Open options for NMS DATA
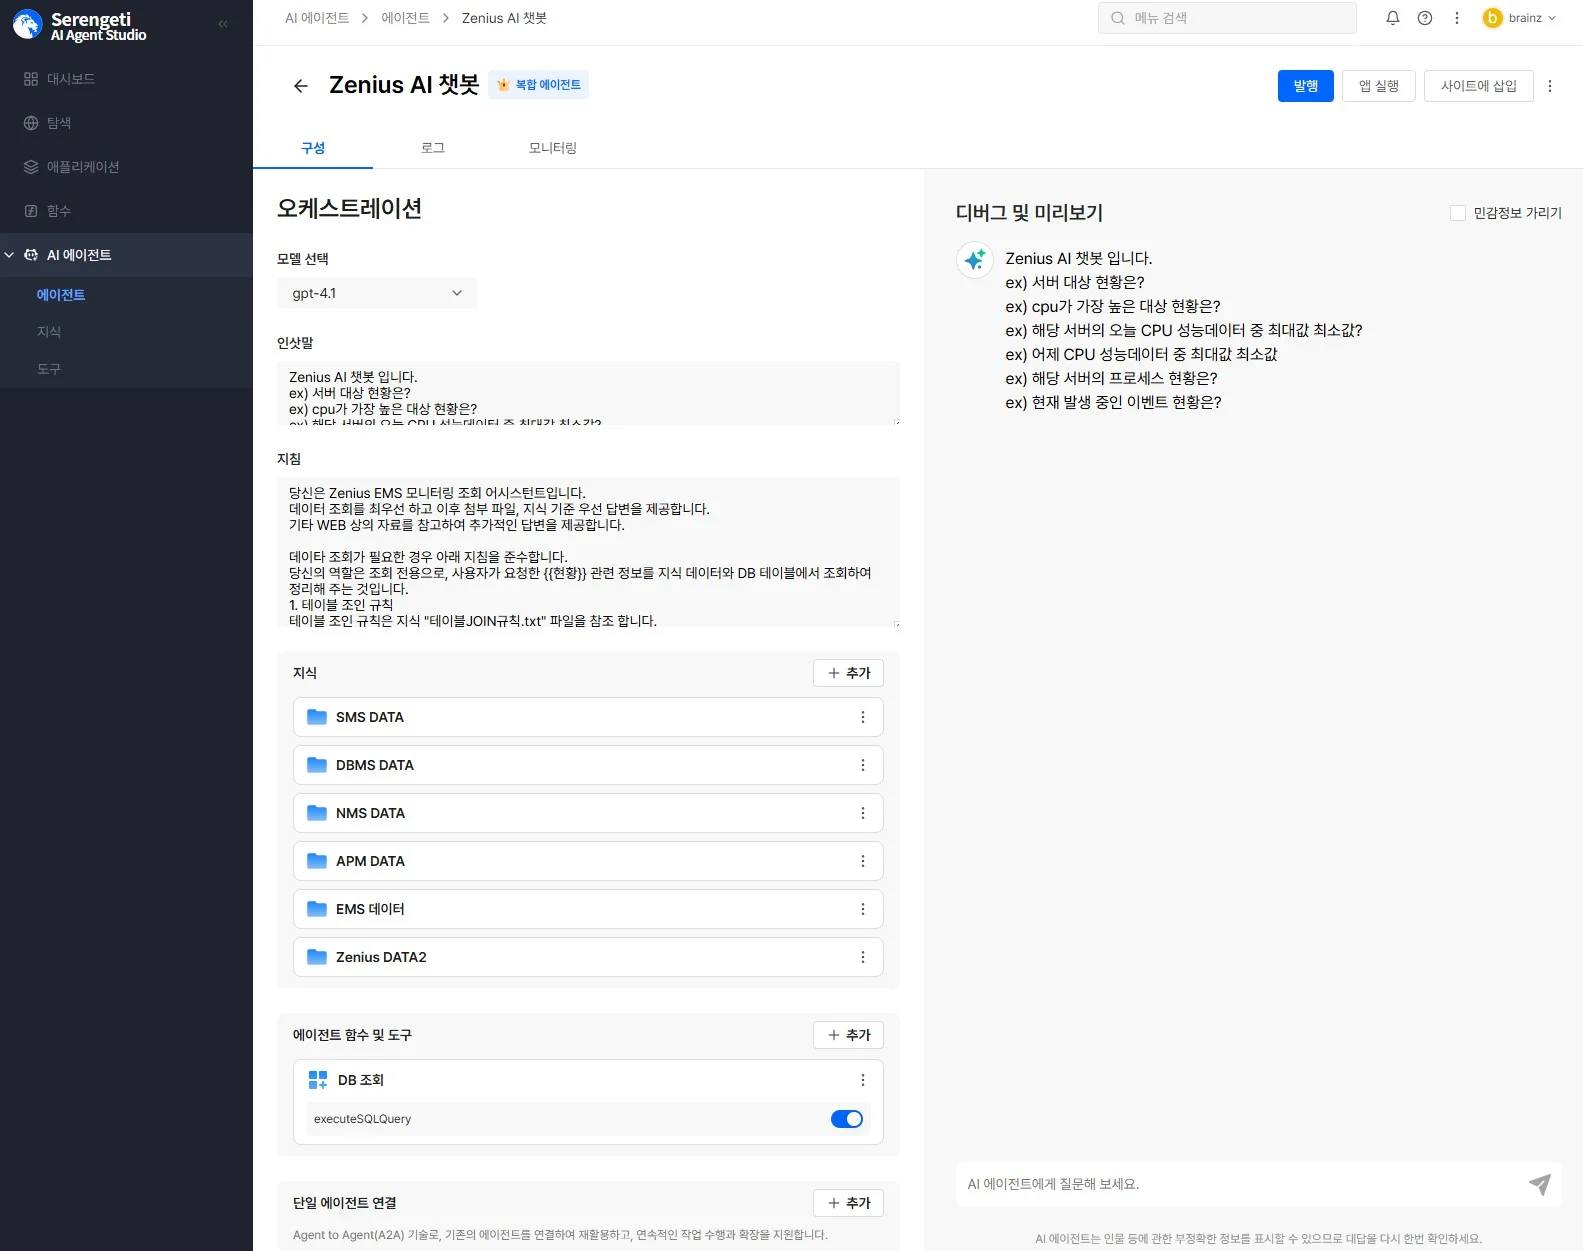Image resolution: width=1583 pixels, height=1251 pixels. (863, 813)
